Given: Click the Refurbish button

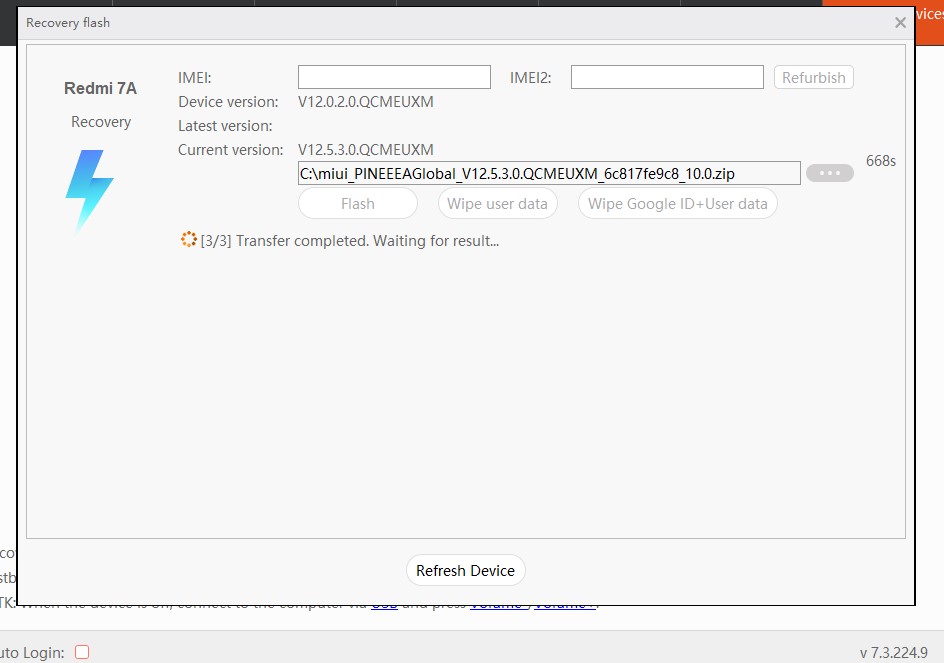Looking at the screenshot, I should pos(813,77).
